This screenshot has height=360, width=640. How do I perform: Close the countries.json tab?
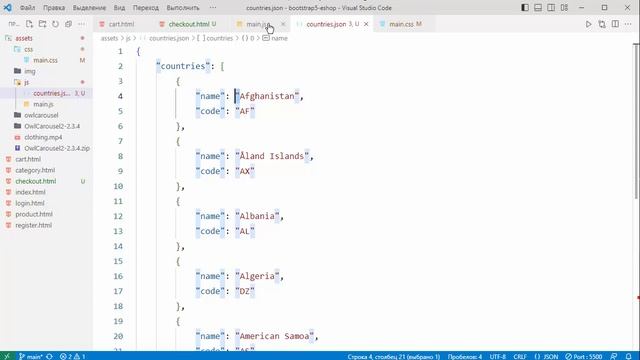[x=366, y=24]
